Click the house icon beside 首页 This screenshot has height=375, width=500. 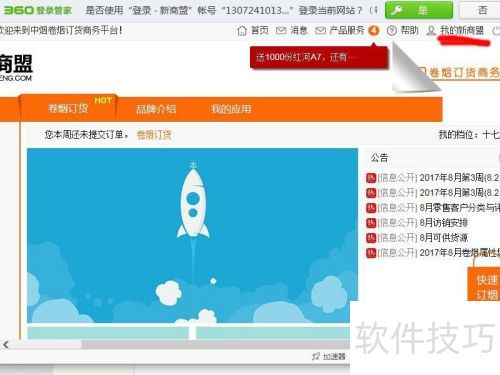pos(242,31)
